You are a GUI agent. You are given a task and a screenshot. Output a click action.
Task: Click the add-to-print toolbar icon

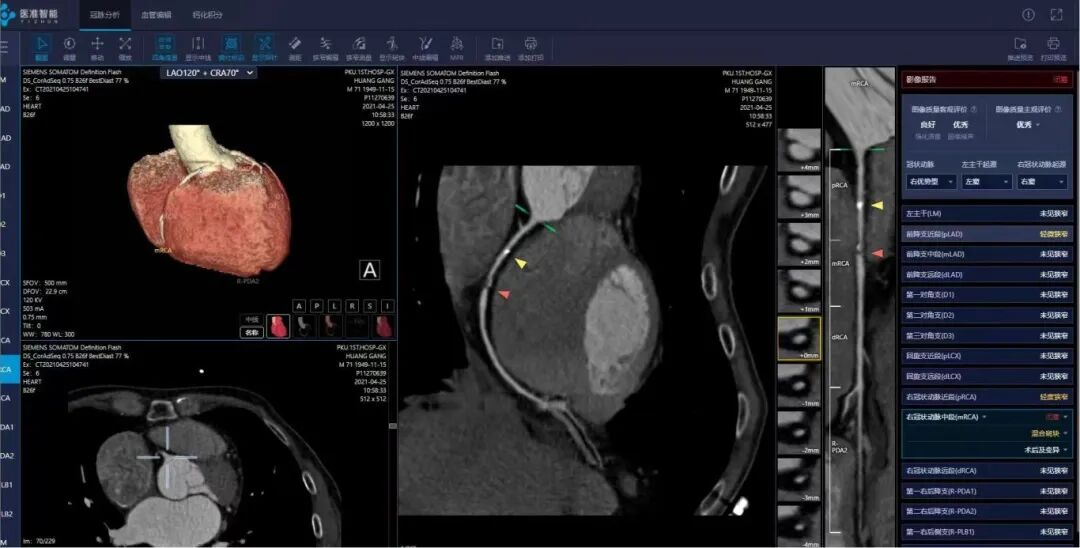(530, 48)
